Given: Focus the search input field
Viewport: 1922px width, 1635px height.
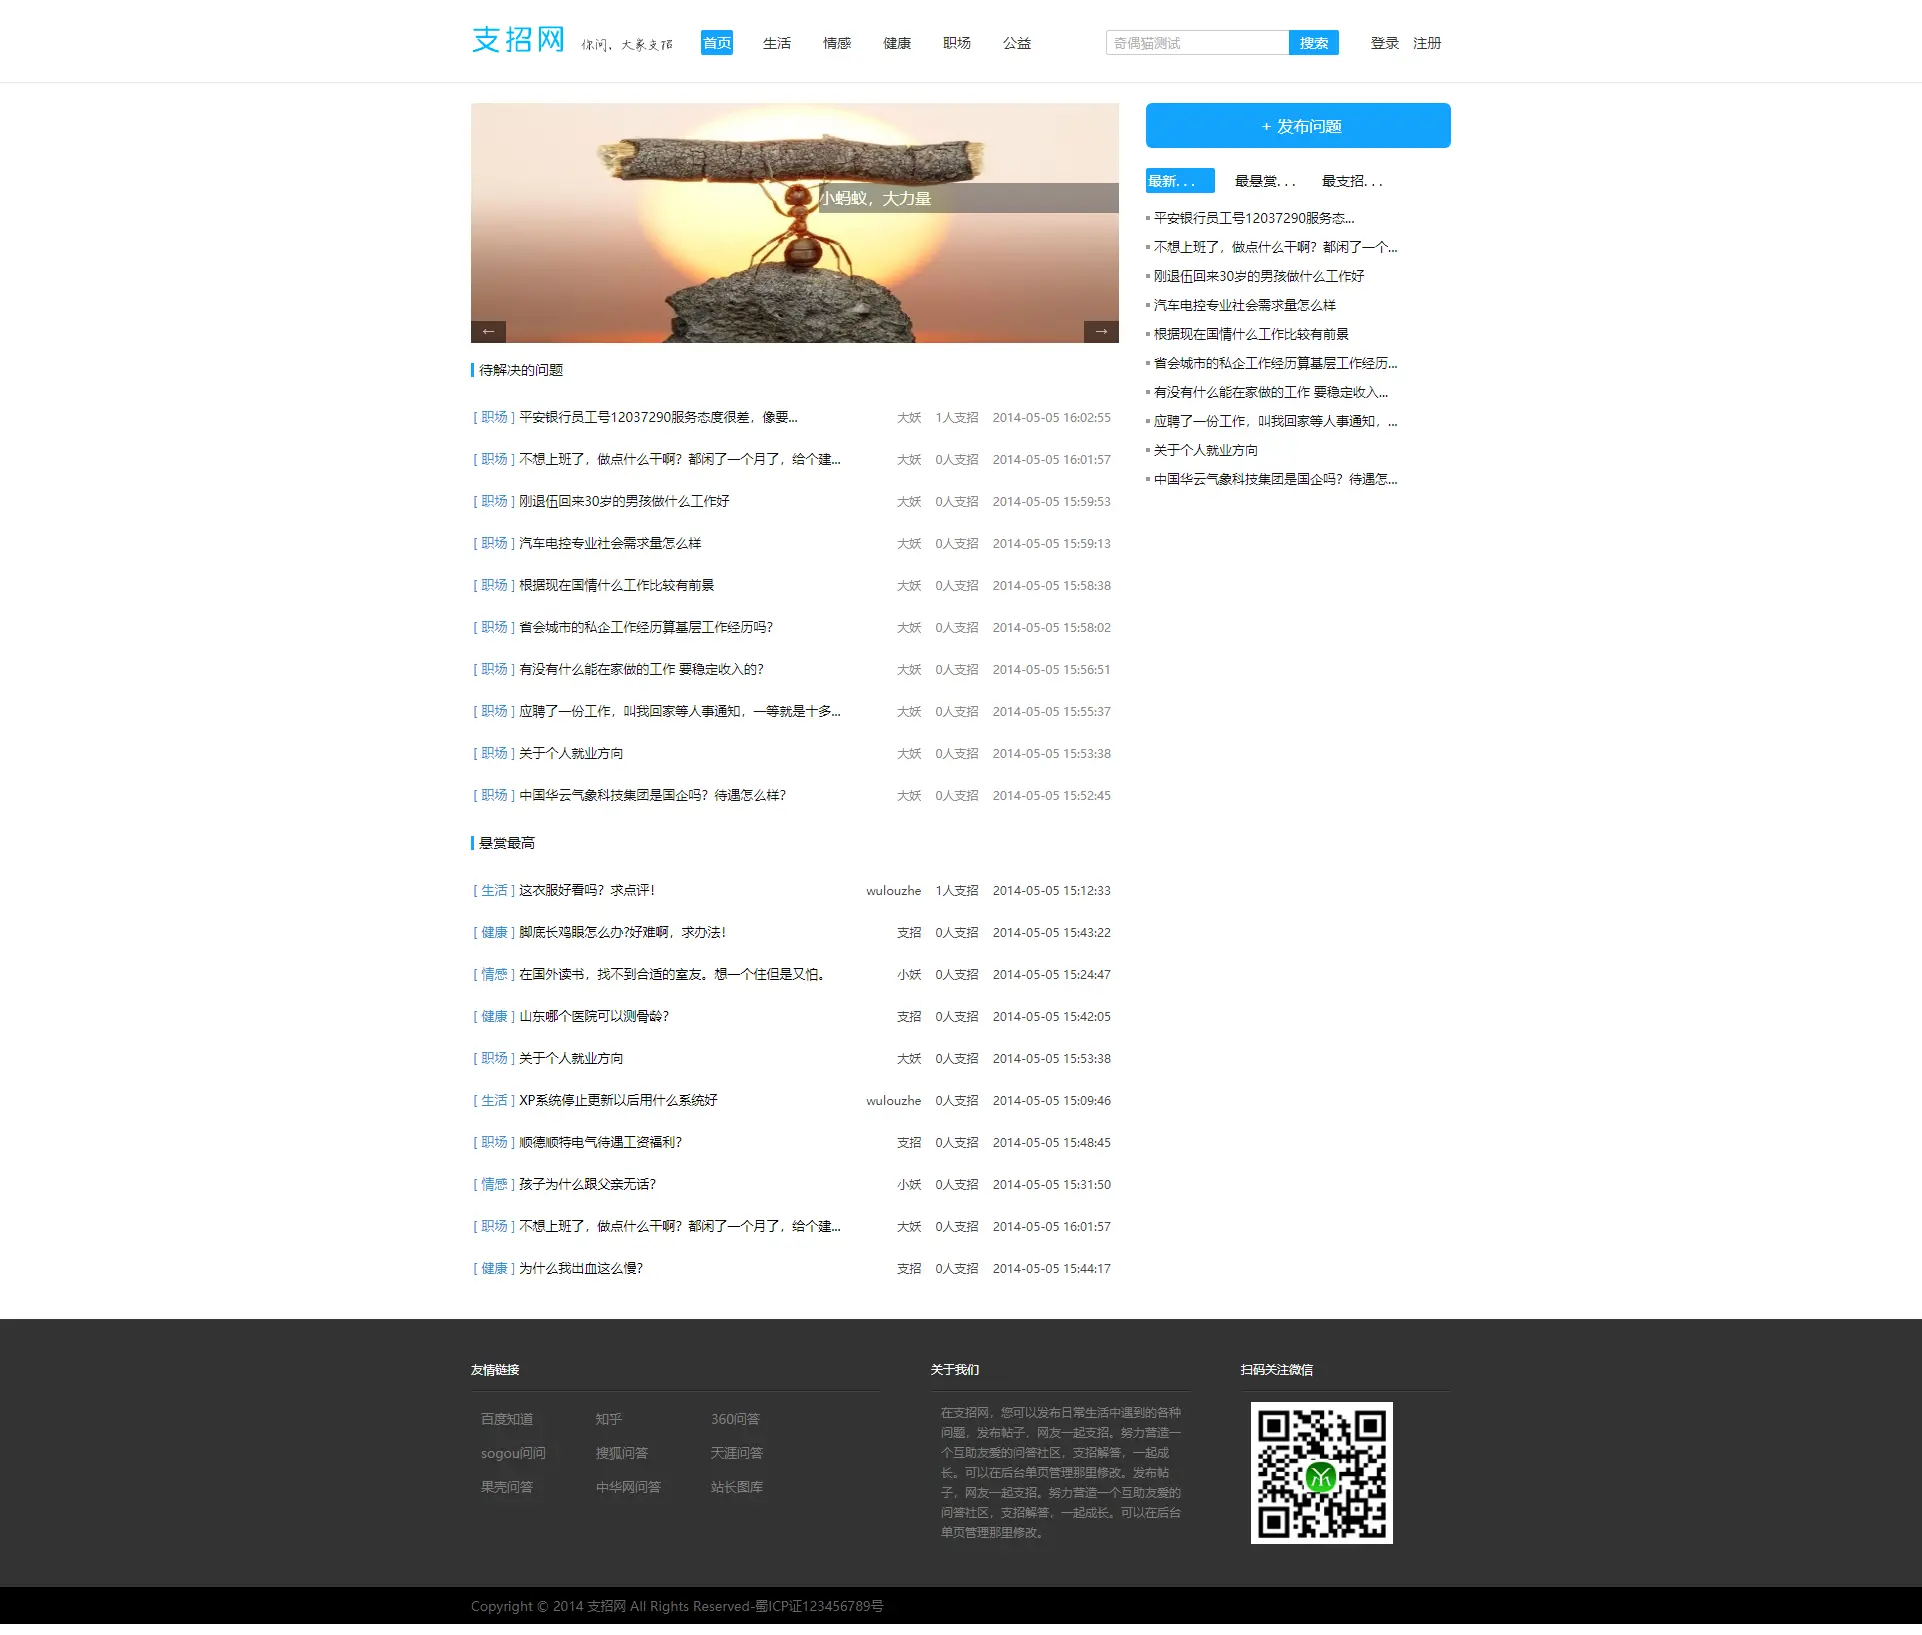Looking at the screenshot, I should [x=1197, y=43].
